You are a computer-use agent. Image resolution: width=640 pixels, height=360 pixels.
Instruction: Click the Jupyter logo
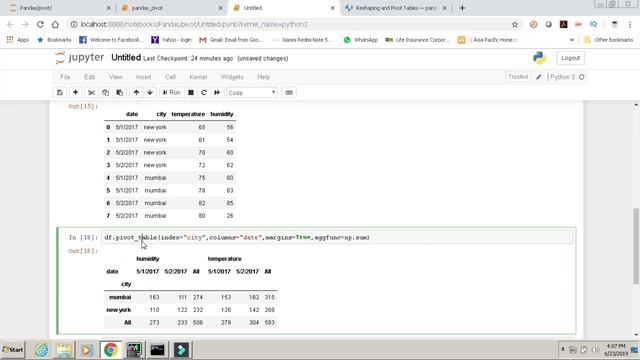coord(80,58)
